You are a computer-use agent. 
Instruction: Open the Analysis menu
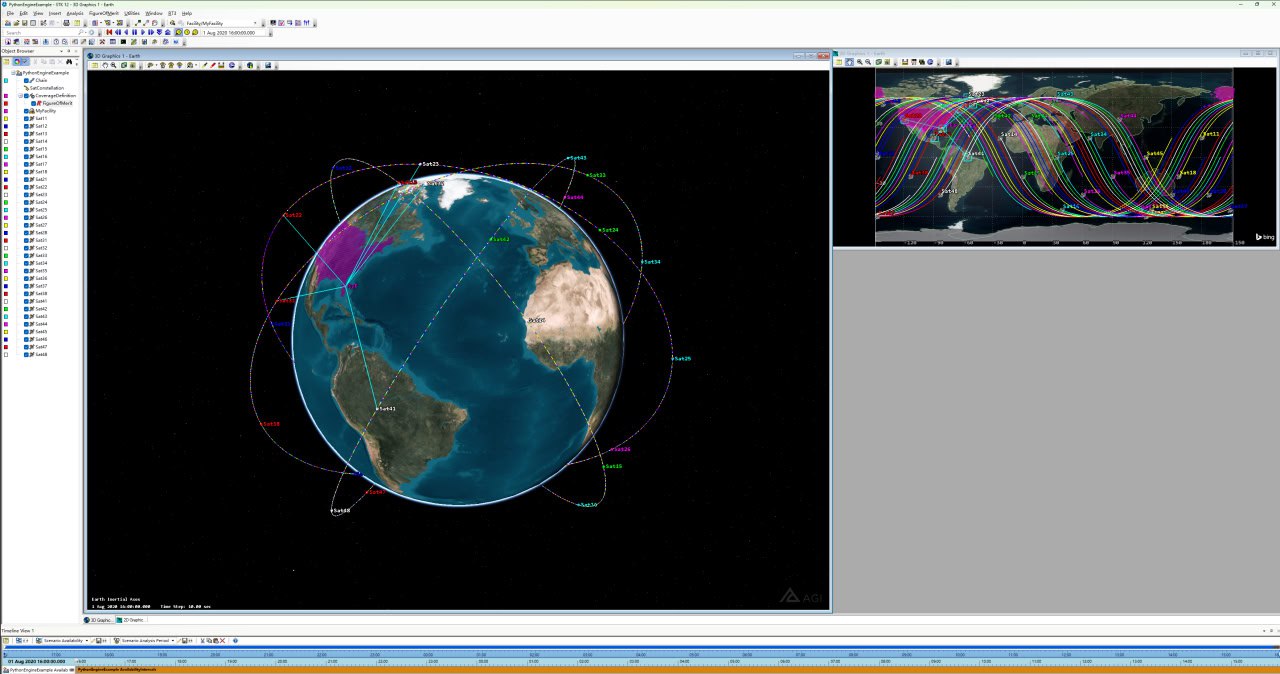tap(75, 13)
